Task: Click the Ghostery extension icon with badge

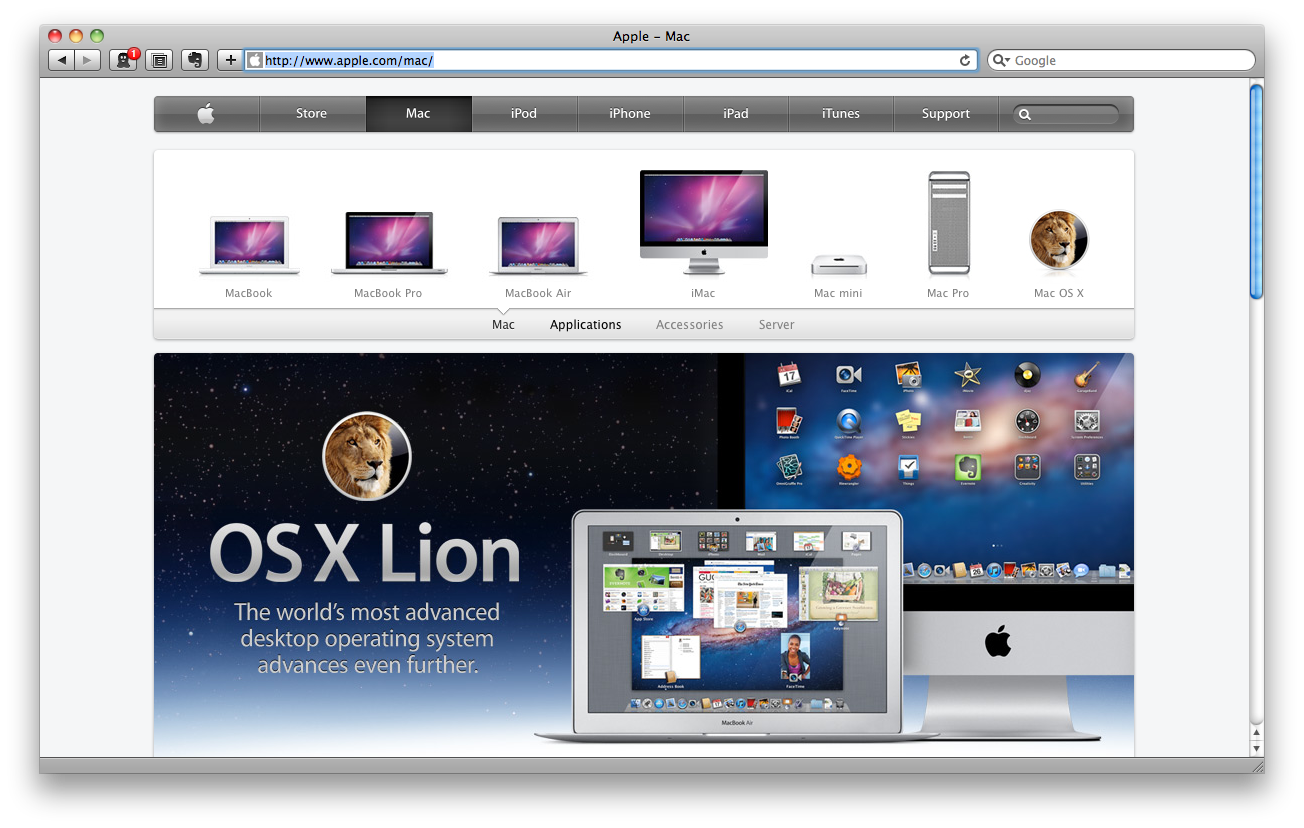Action: (x=124, y=60)
